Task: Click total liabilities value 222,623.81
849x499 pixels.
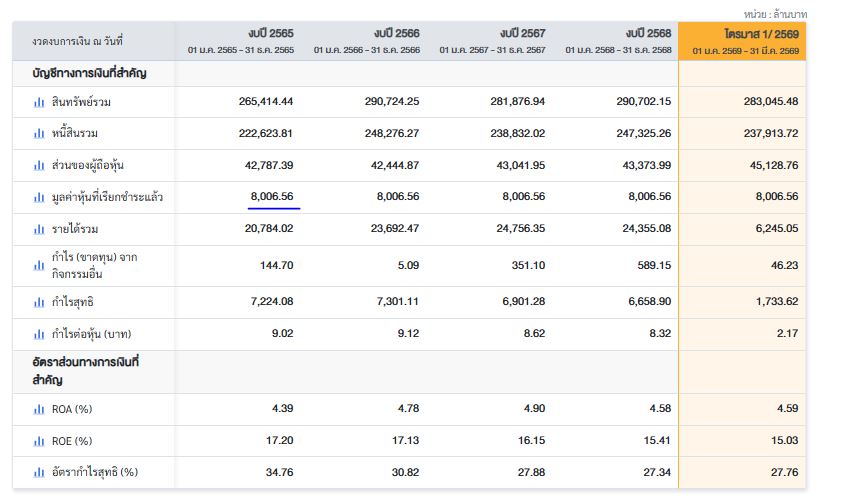Action: 266,133
